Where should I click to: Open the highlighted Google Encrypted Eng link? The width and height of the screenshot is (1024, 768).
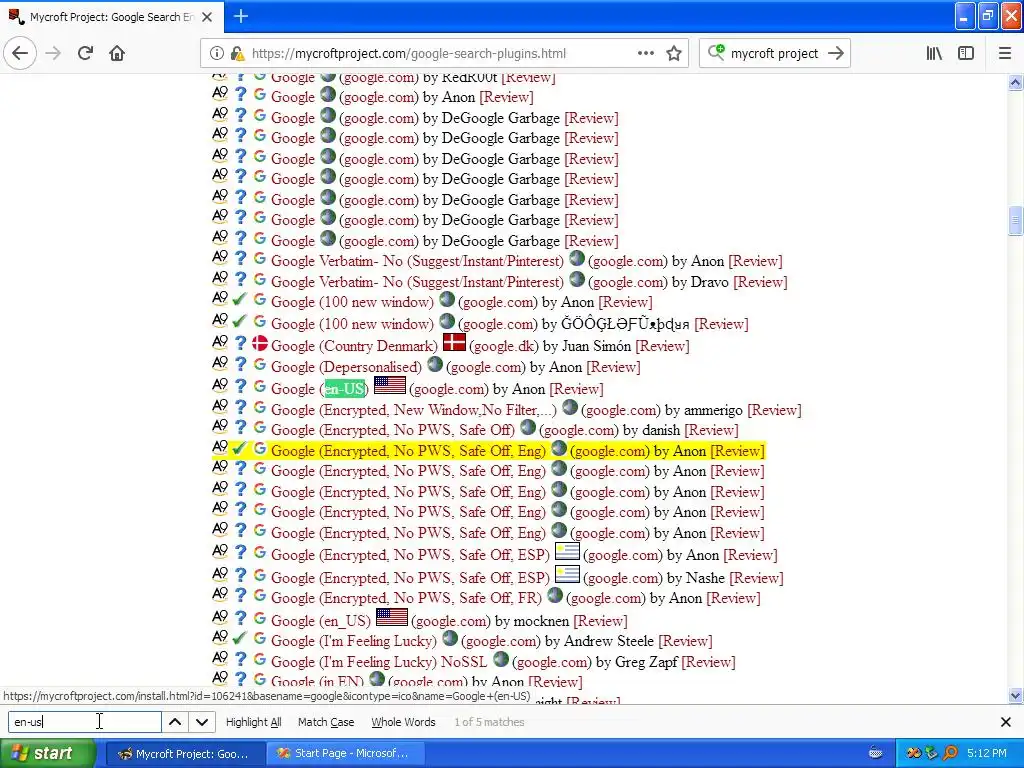coord(408,451)
